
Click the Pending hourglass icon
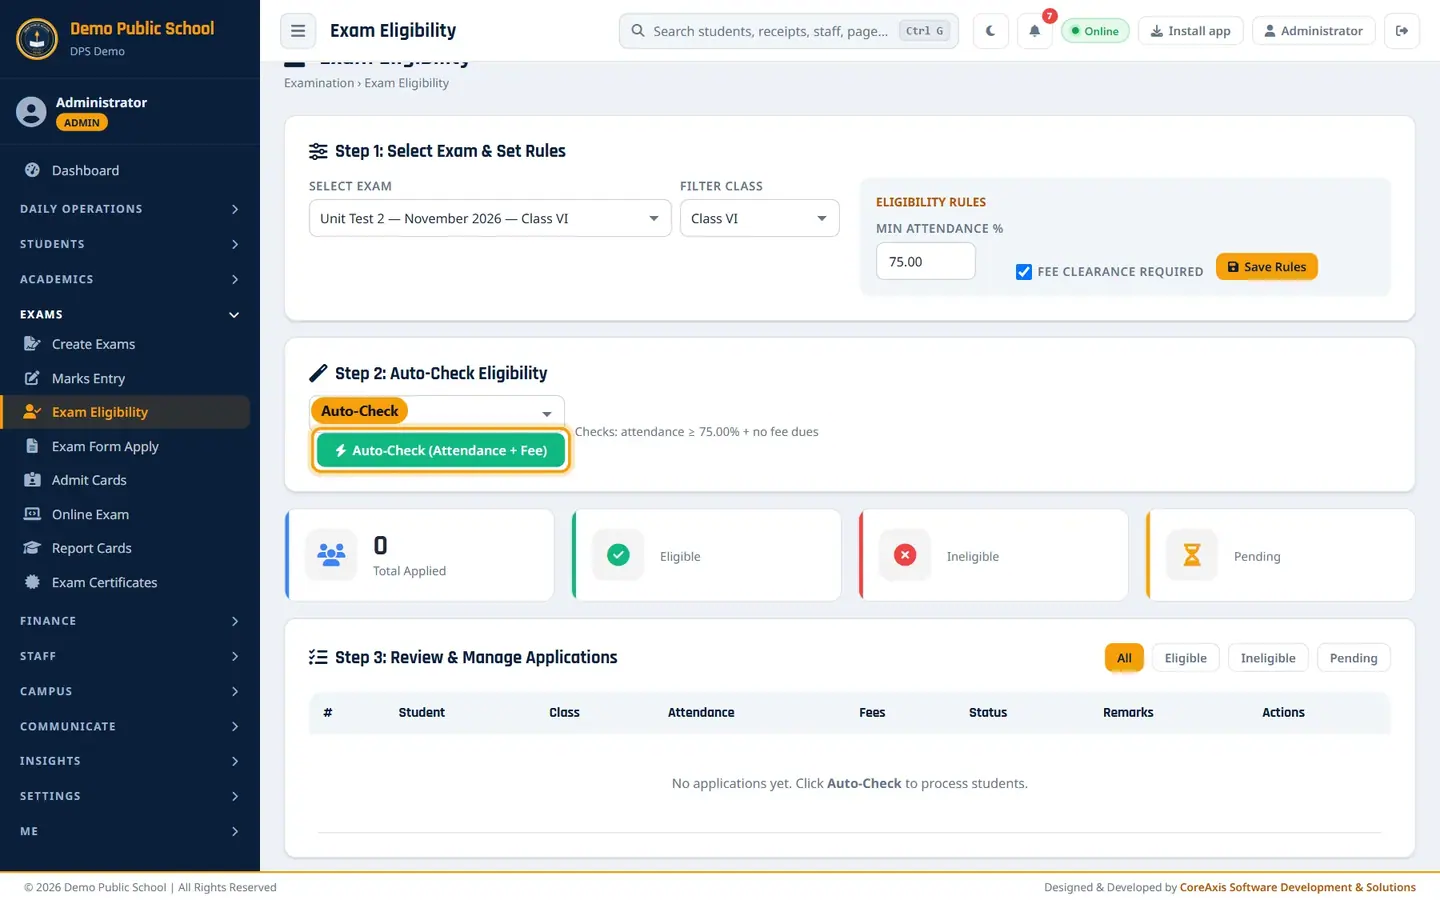pyautogui.click(x=1192, y=555)
